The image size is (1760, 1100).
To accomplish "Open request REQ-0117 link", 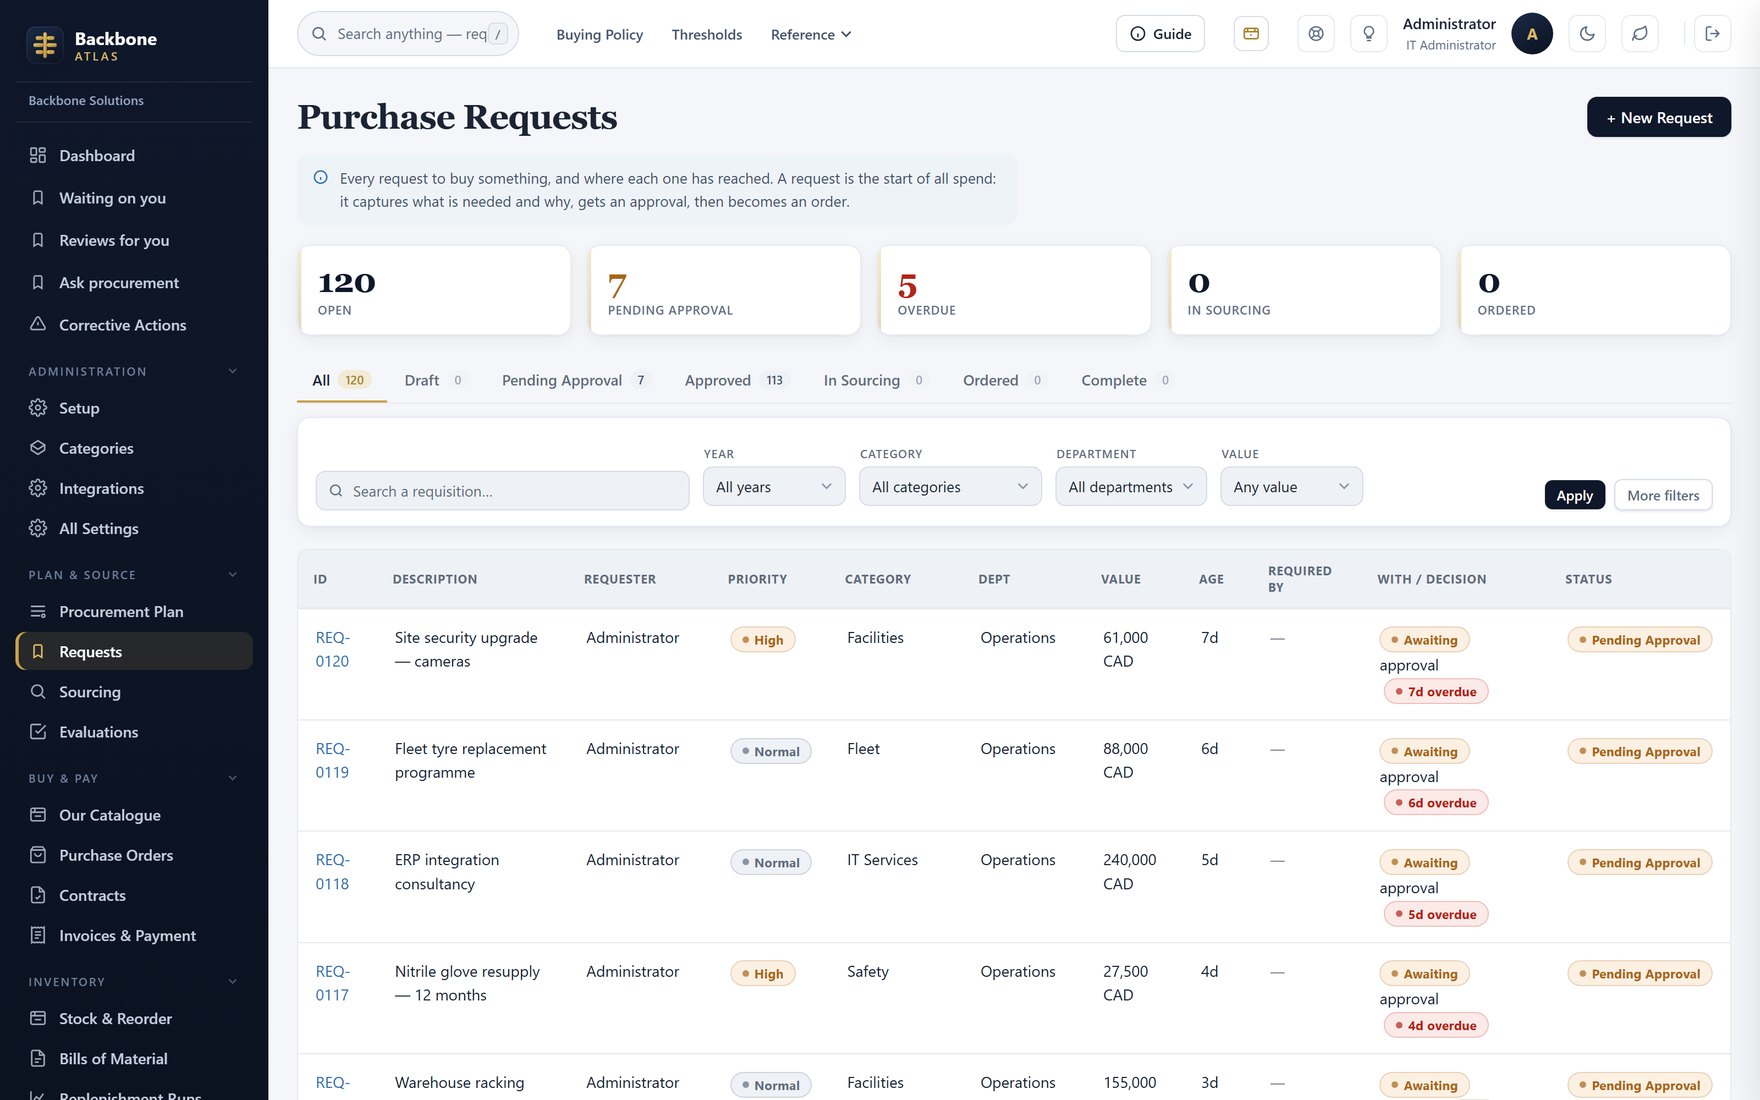I will tap(333, 983).
